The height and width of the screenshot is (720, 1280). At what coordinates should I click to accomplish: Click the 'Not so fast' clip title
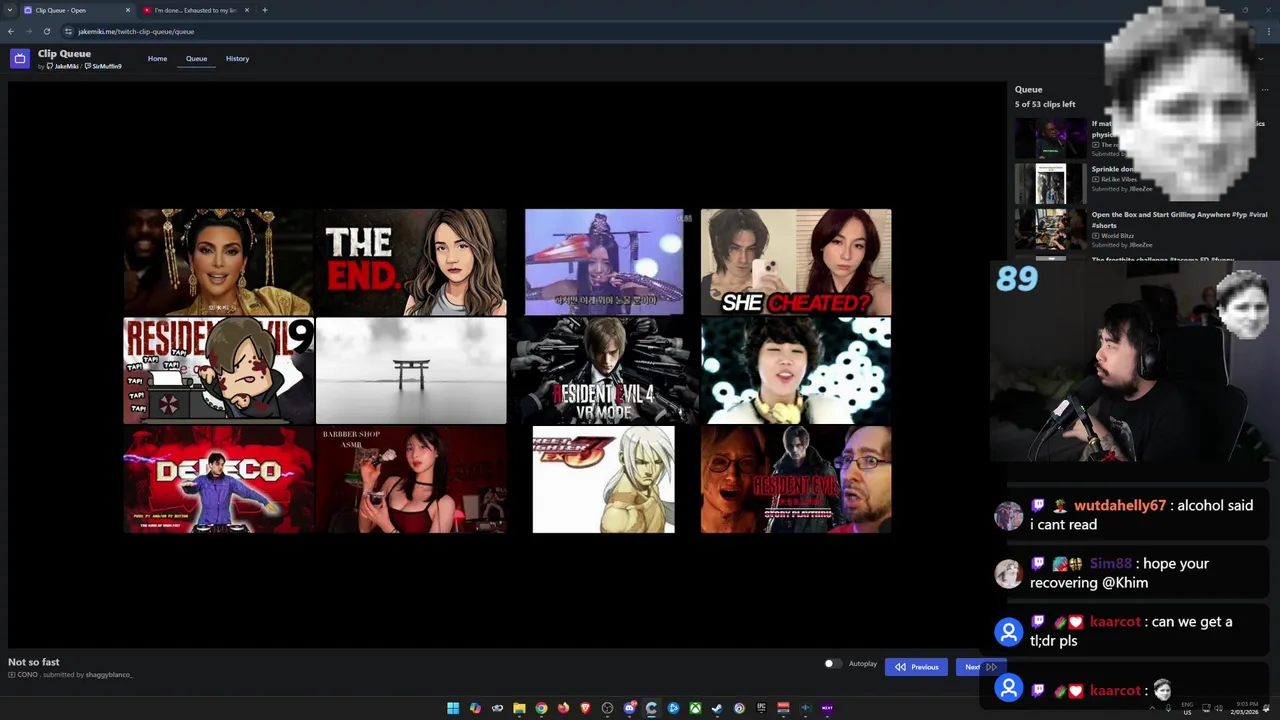pyautogui.click(x=34, y=662)
